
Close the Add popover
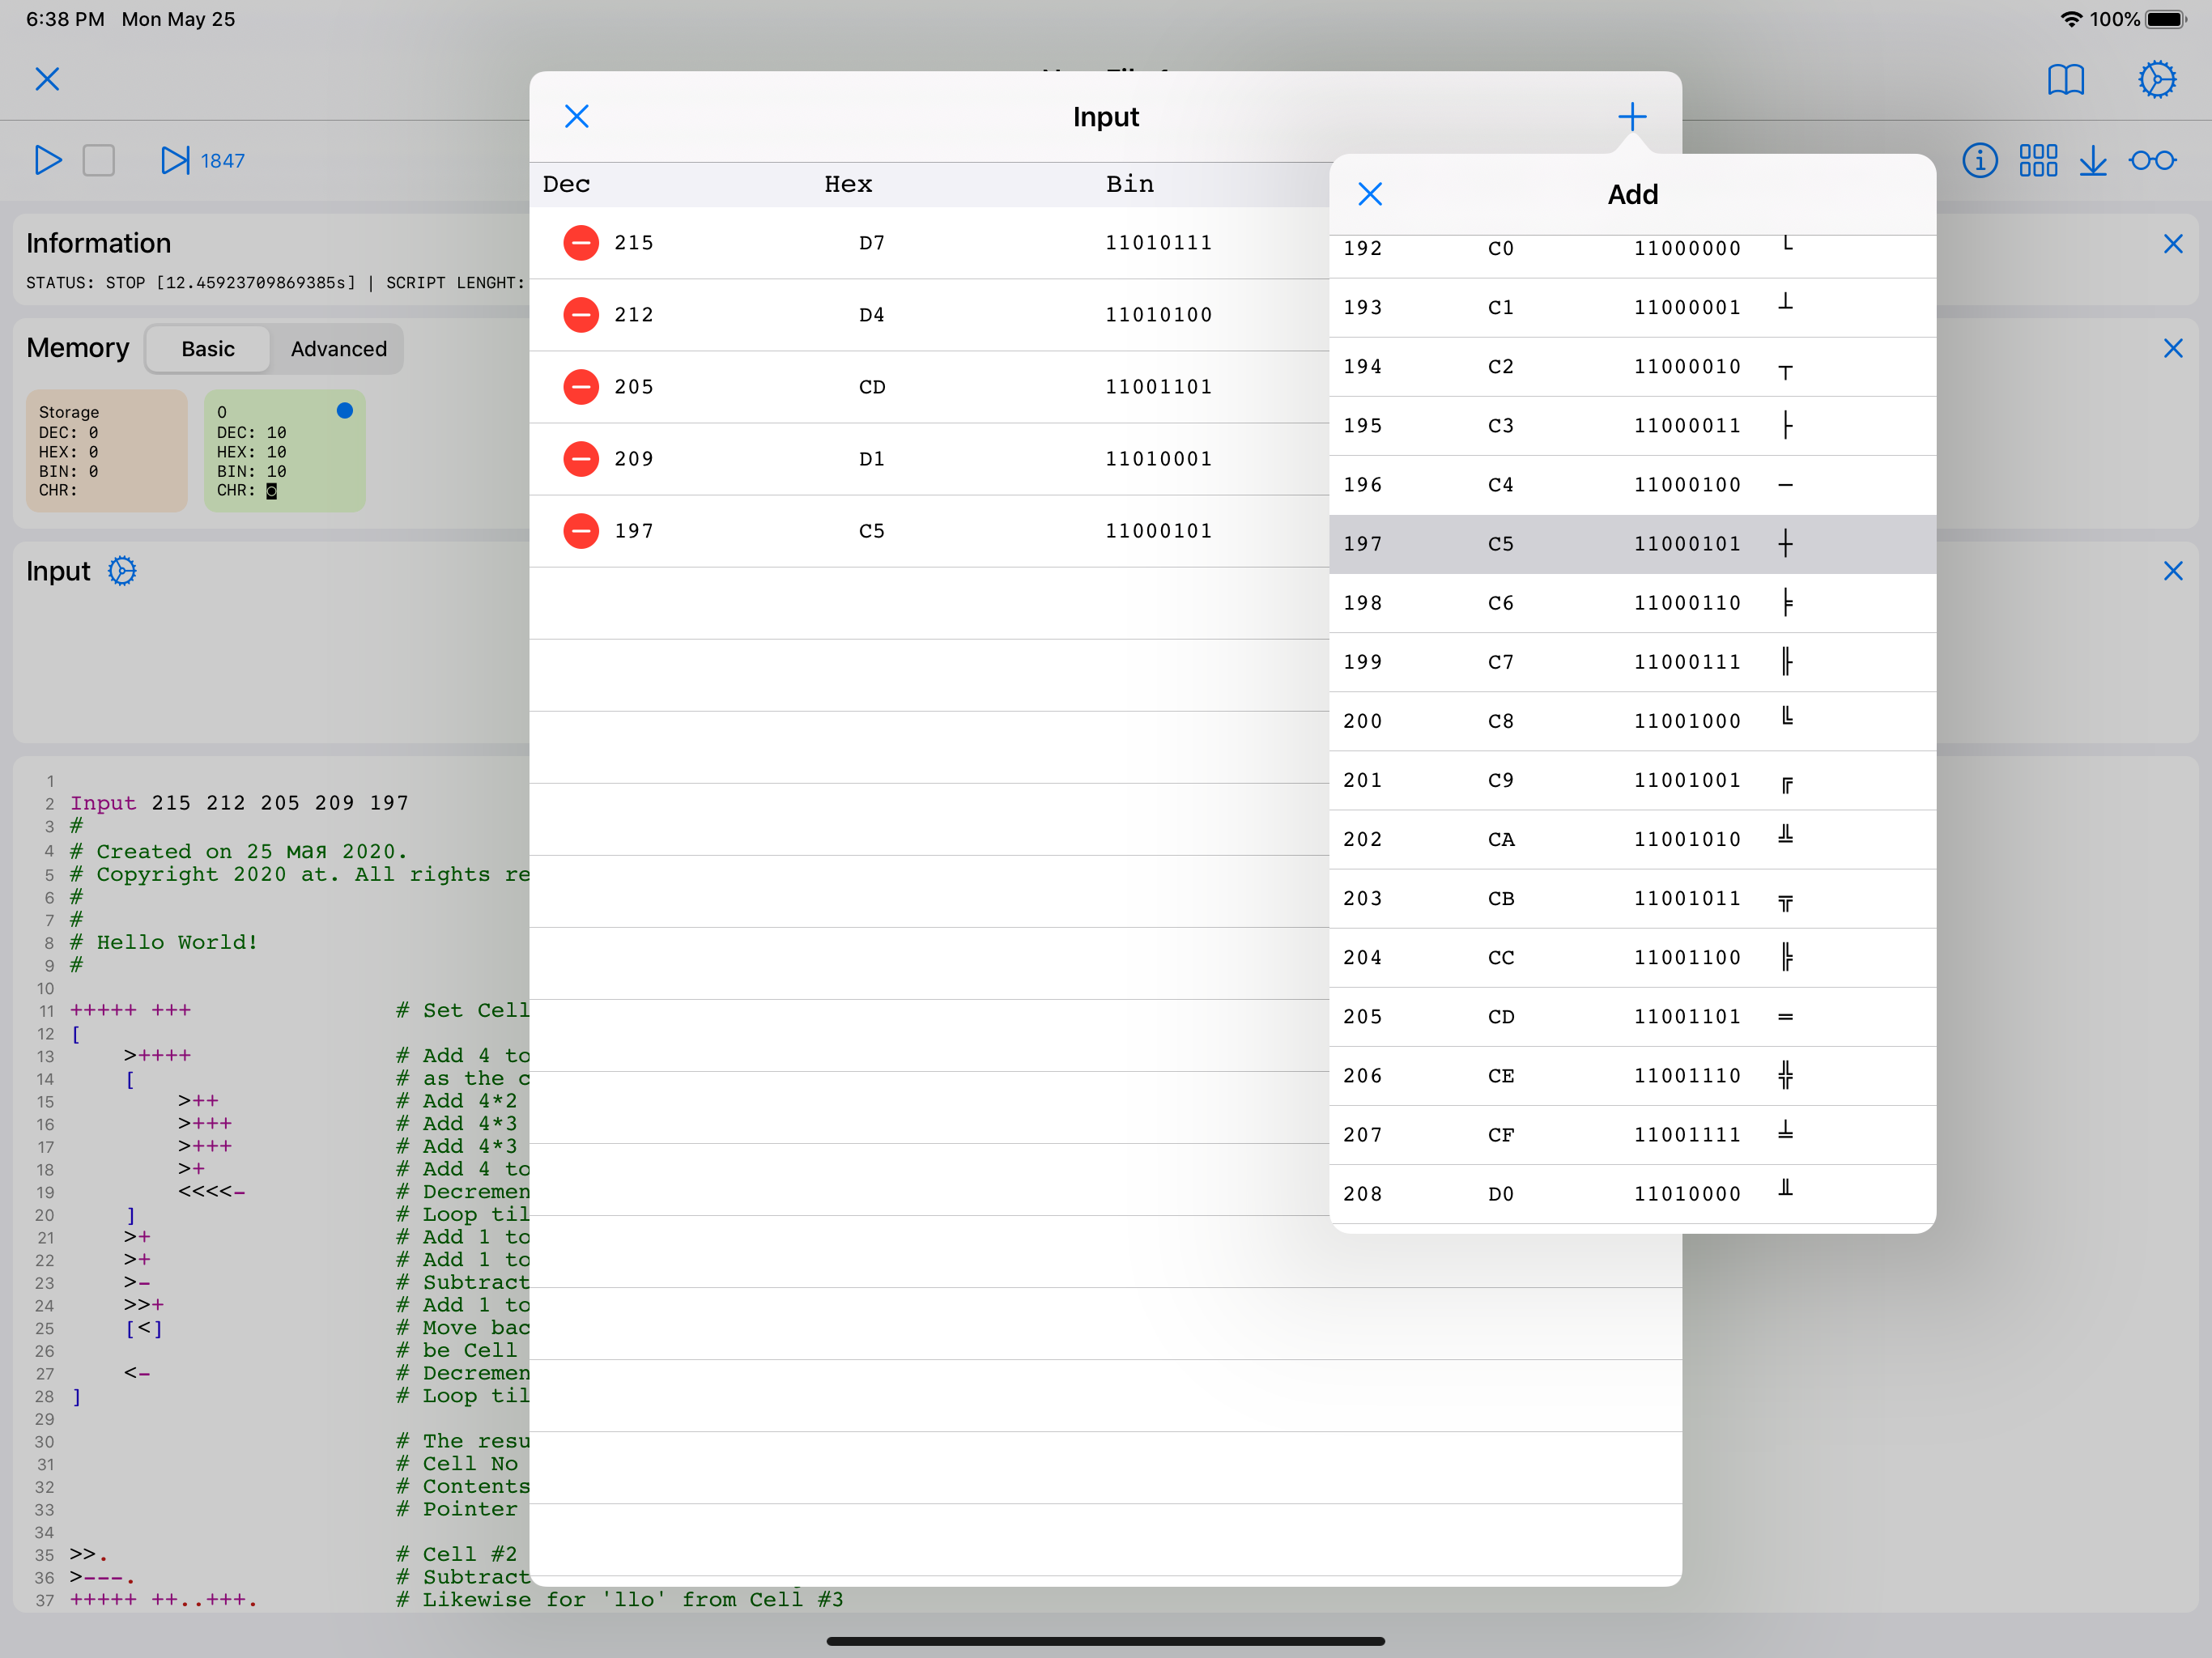click(x=1369, y=194)
